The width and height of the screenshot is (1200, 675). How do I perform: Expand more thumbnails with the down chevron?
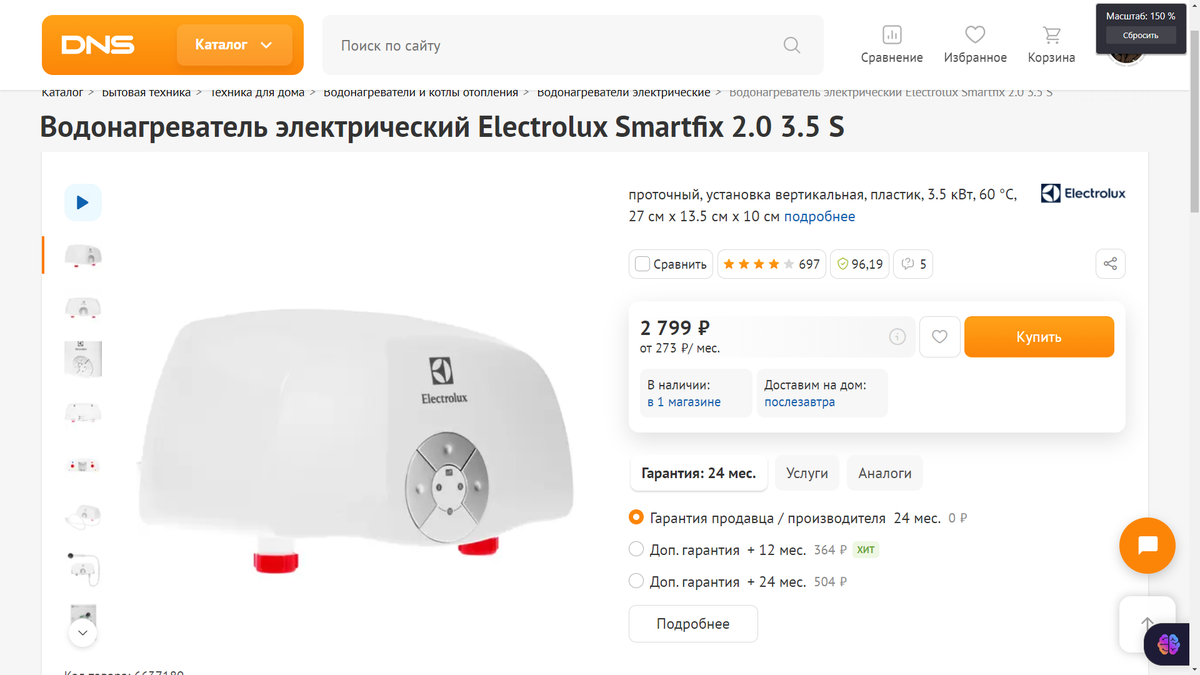(x=82, y=633)
